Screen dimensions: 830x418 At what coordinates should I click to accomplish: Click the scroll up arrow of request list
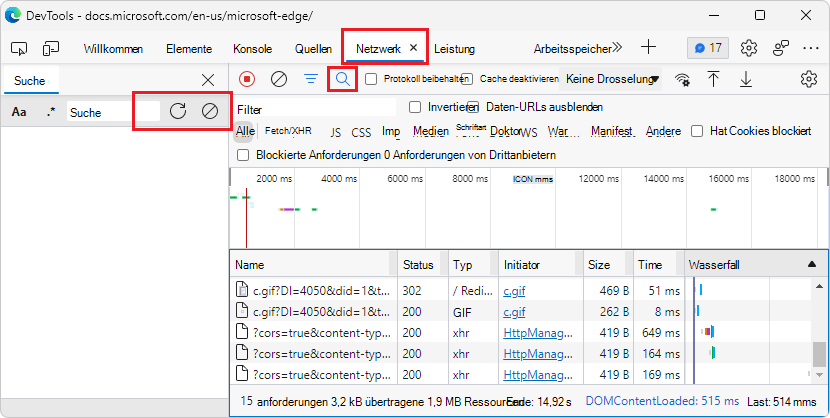(x=819, y=286)
